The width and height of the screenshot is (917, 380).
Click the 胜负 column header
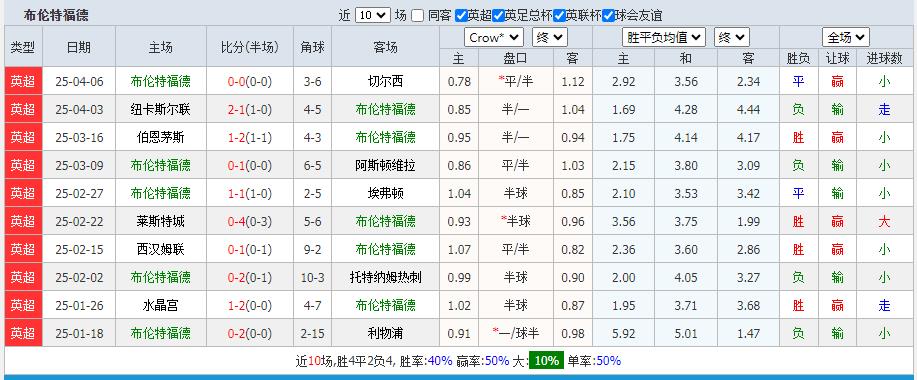(799, 58)
